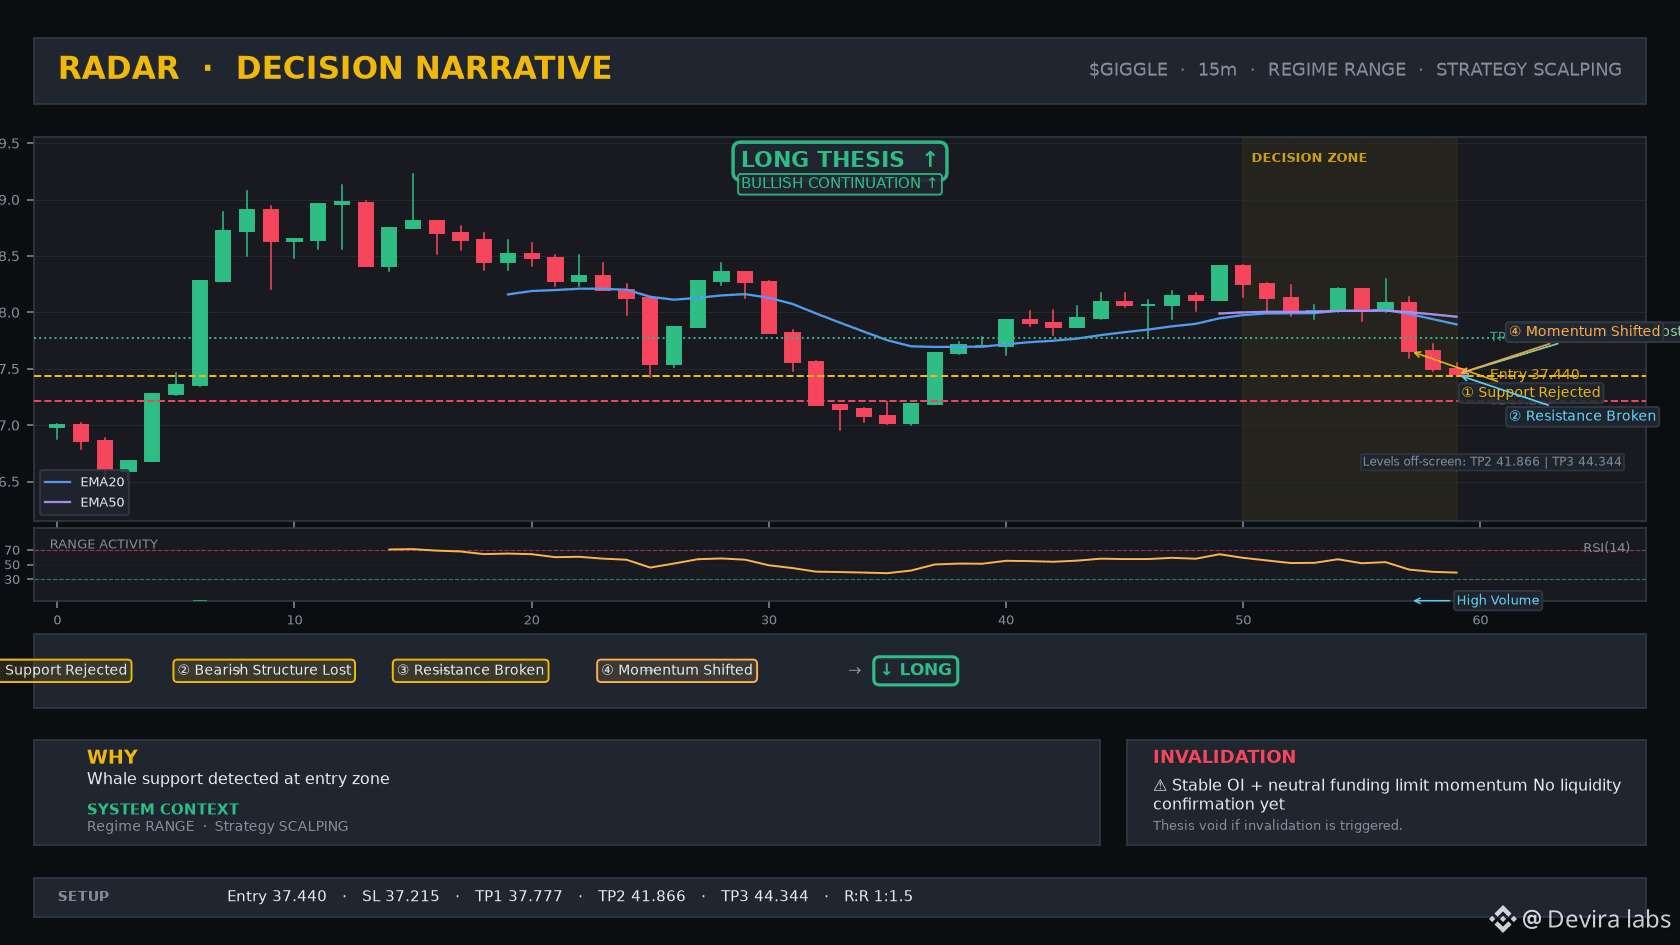Click TP2 41.866 in the Setup row
Image resolution: width=1680 pixels, height=945 pixels.
[641, 897]
